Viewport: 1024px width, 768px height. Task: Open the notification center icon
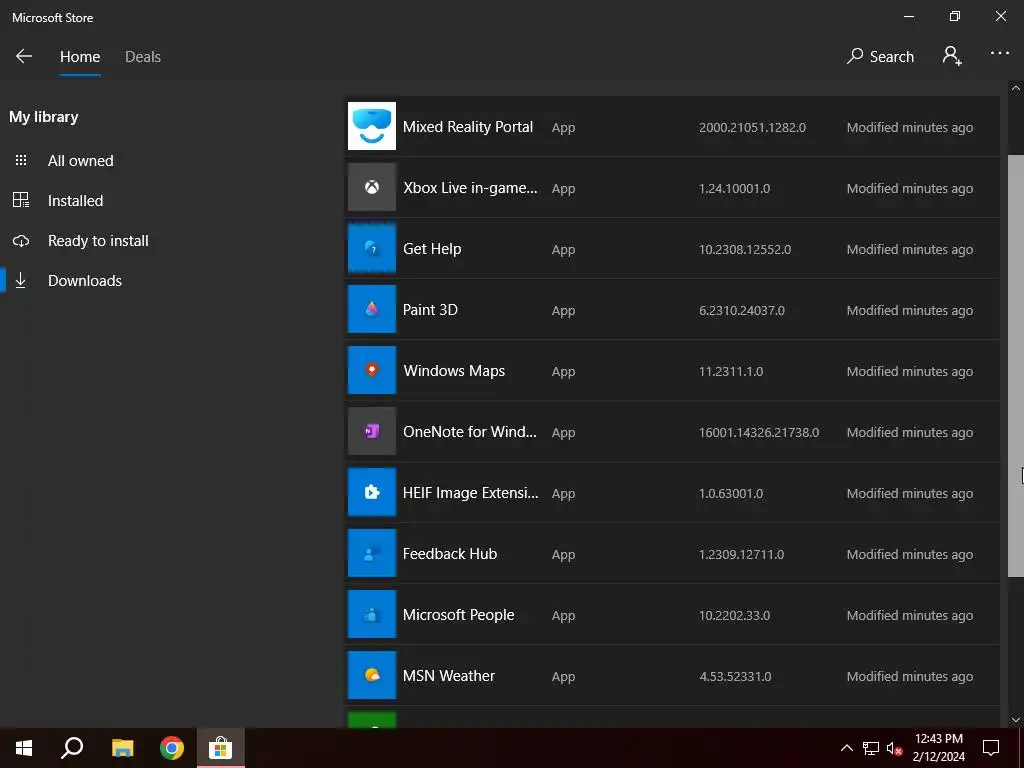(x=991, y=748)
